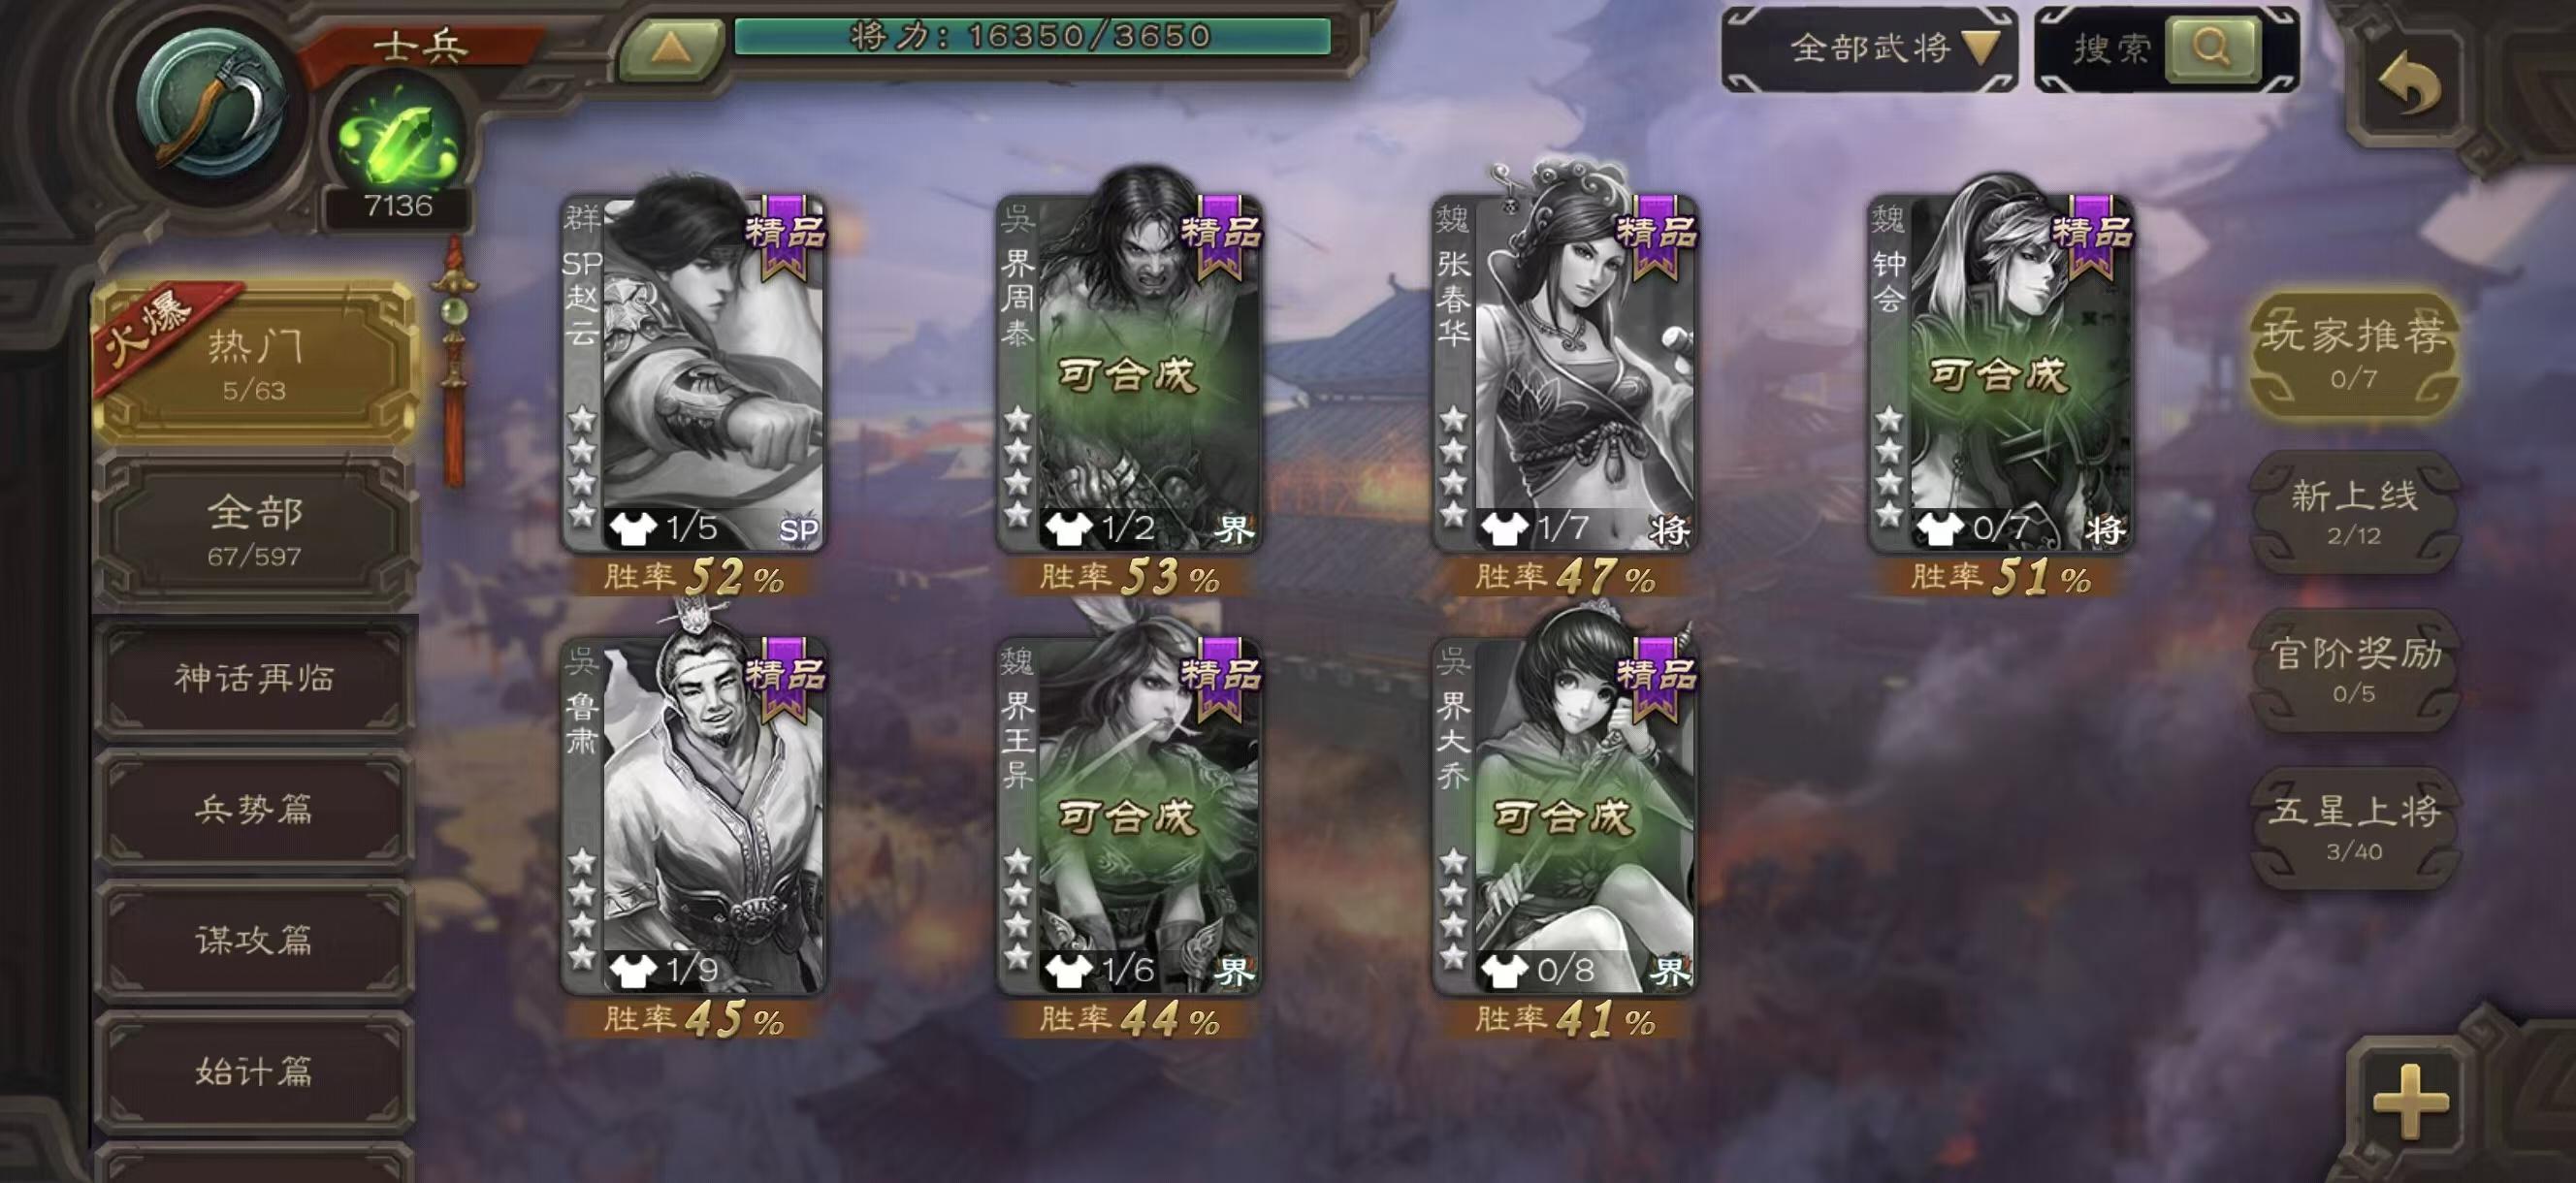Tap the outfit shirt icon on 鲁肃 card
The width and height of the screenshot is (2576, 1183).
632,968
